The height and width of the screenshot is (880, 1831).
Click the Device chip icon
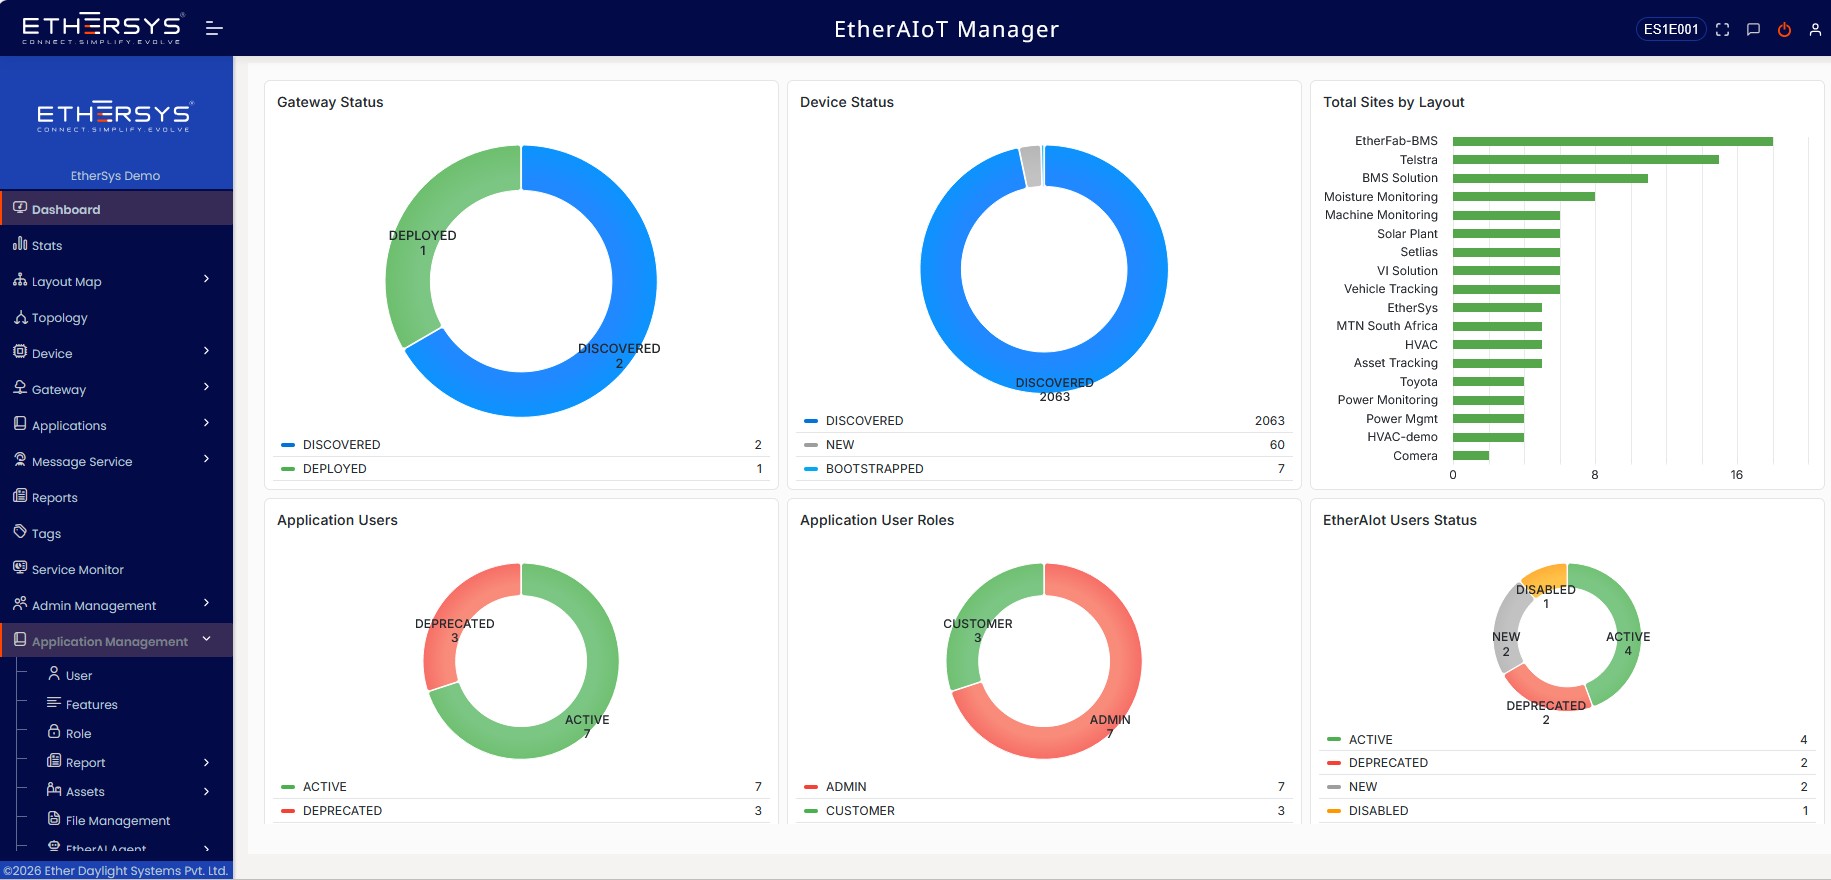tap(20, 352)
